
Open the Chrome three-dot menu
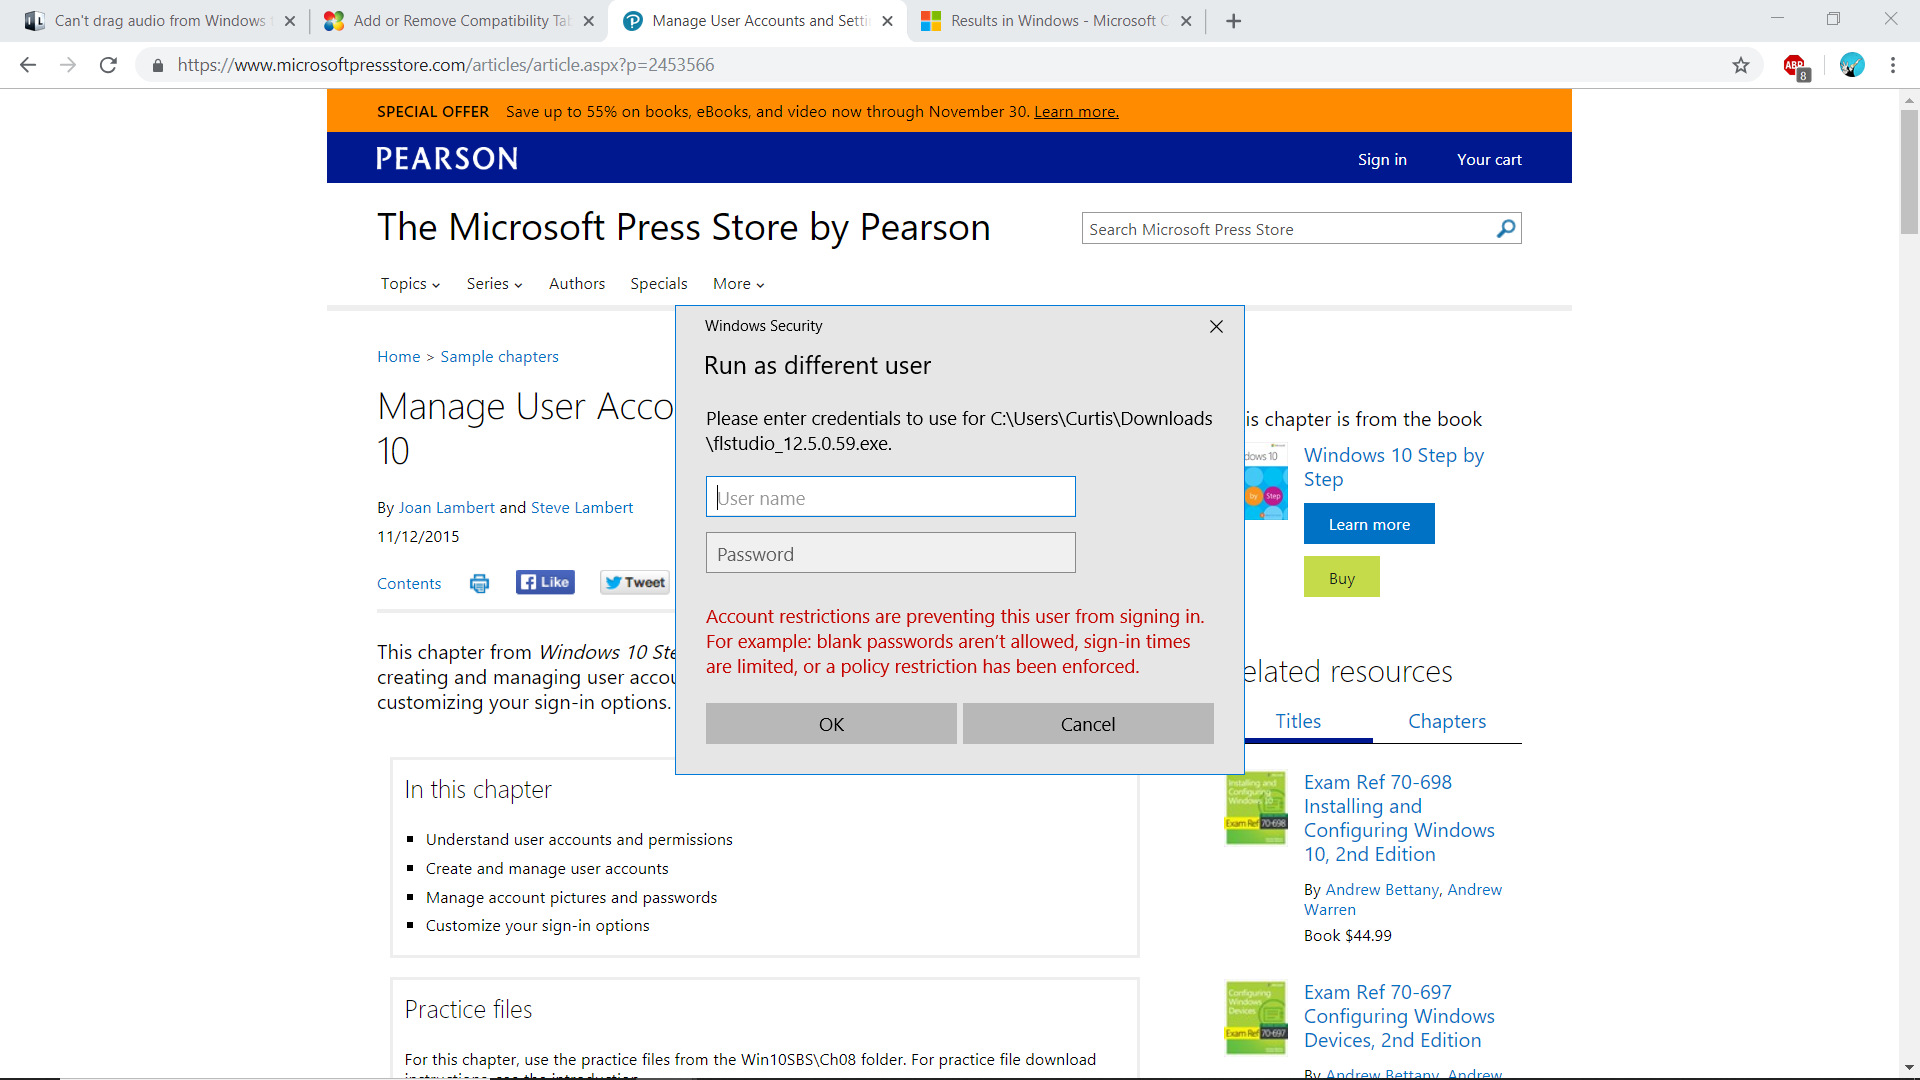(1893, 65)
